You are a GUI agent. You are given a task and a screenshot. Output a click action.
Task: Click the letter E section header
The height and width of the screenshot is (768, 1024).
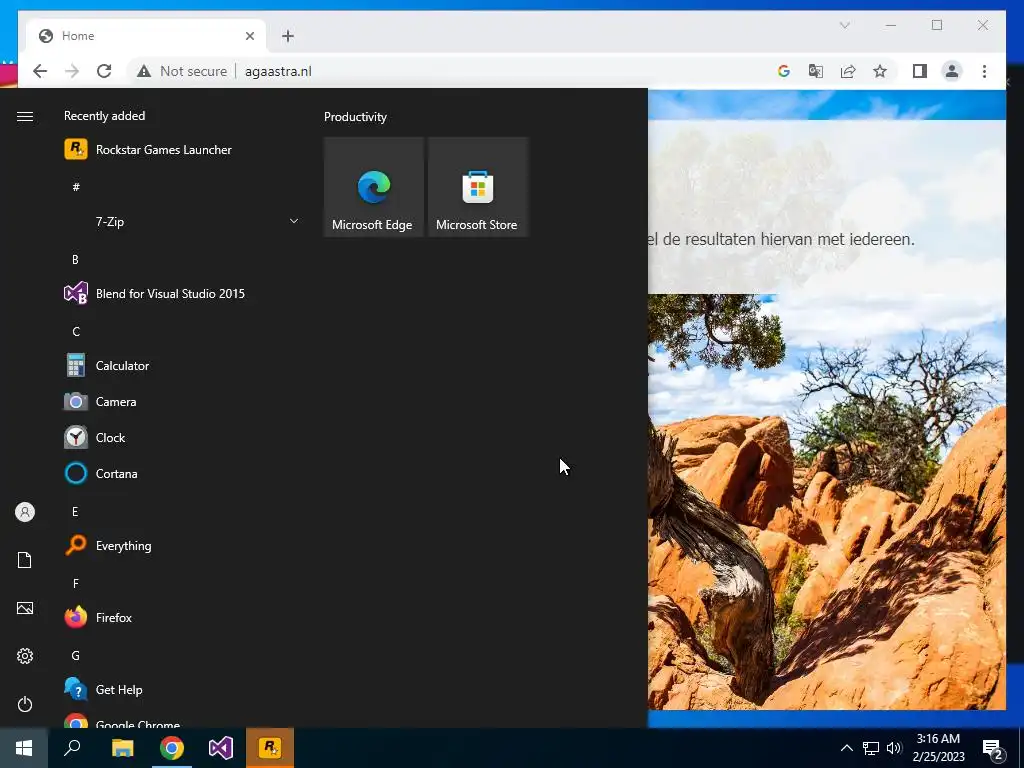(75, 511)
